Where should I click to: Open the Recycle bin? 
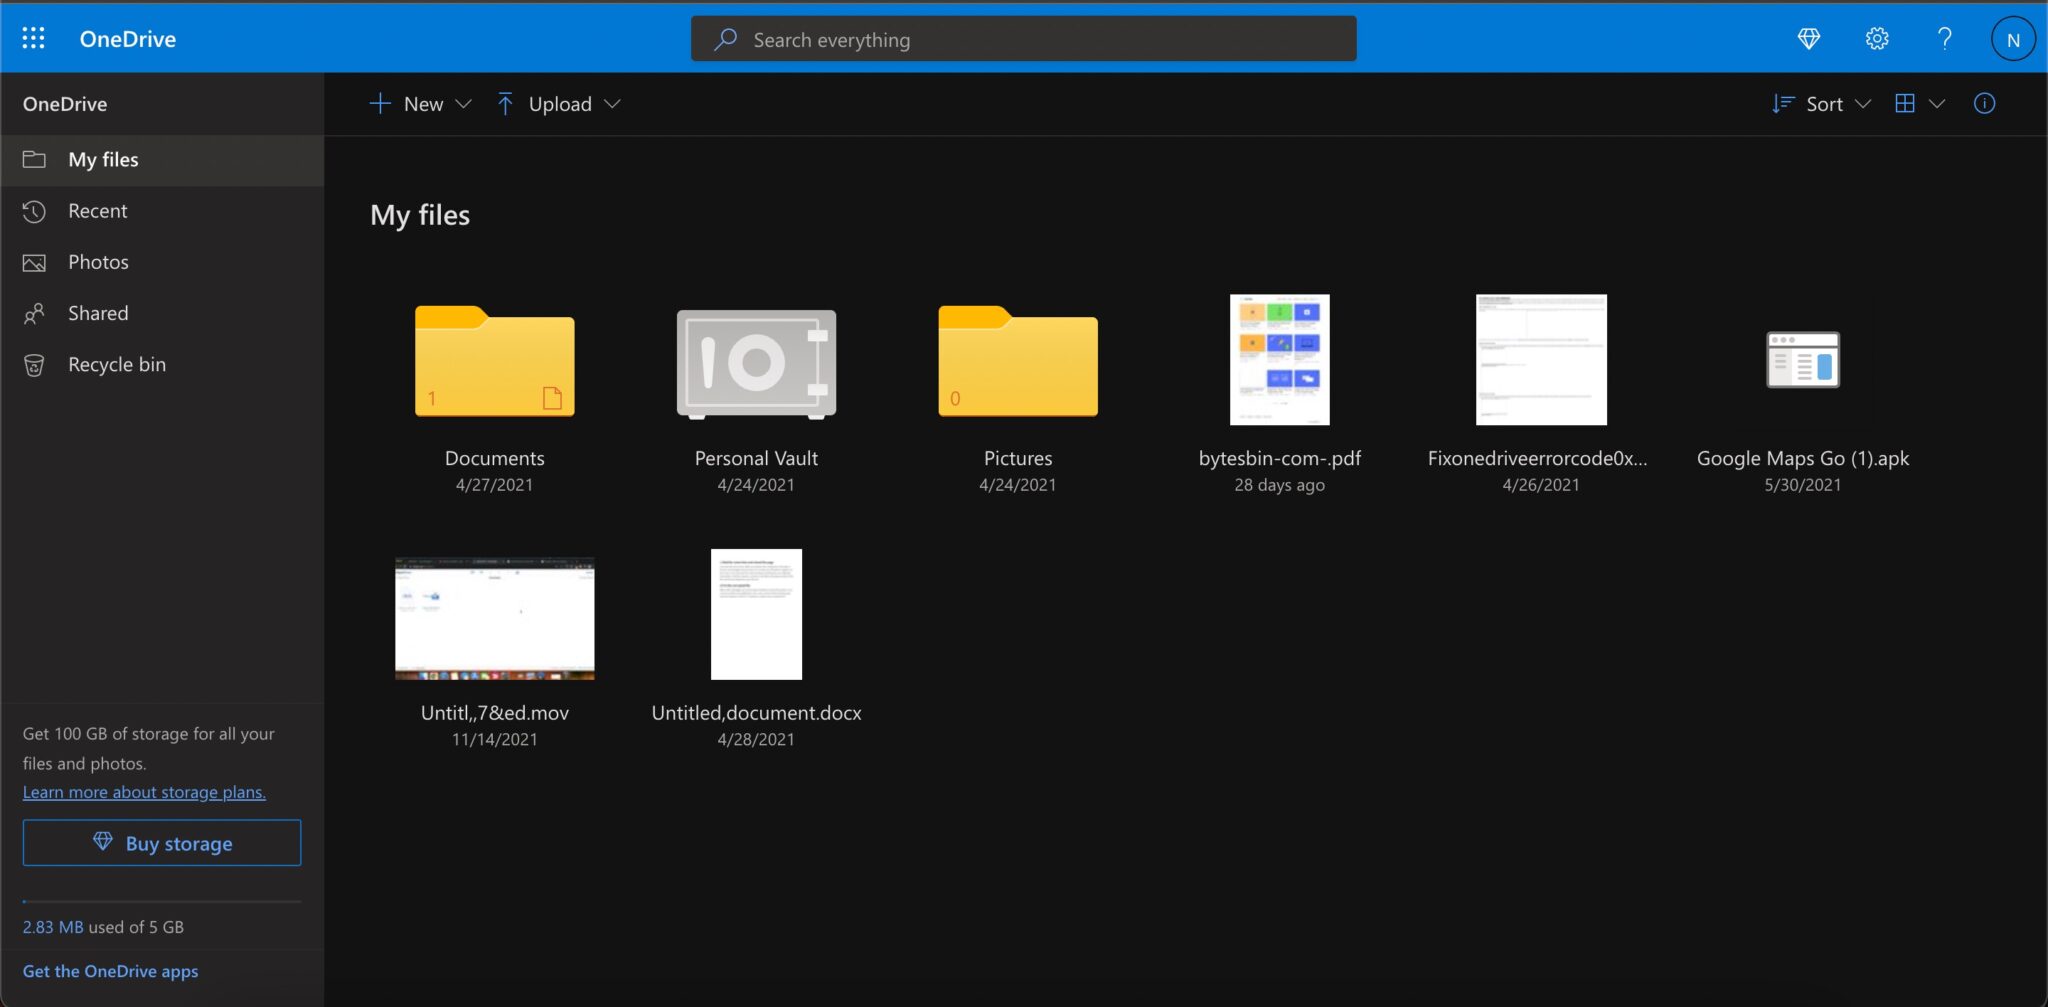pyautogui.click(x=116, y=364)
